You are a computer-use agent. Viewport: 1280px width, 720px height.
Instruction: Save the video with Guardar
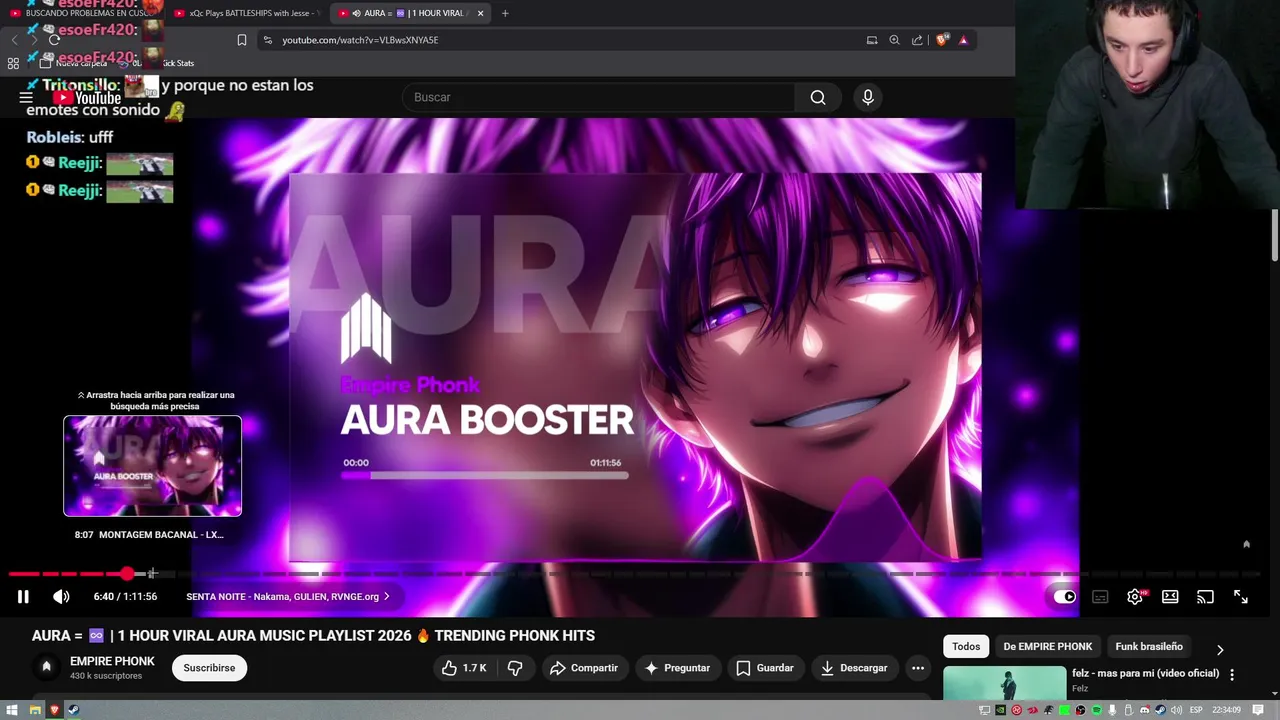click(x=765, y=668)
